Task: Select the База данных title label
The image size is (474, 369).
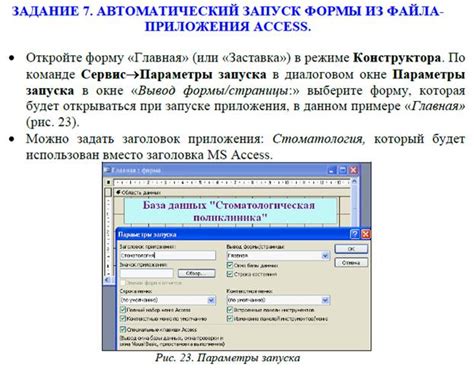Action: click(230, 211)
